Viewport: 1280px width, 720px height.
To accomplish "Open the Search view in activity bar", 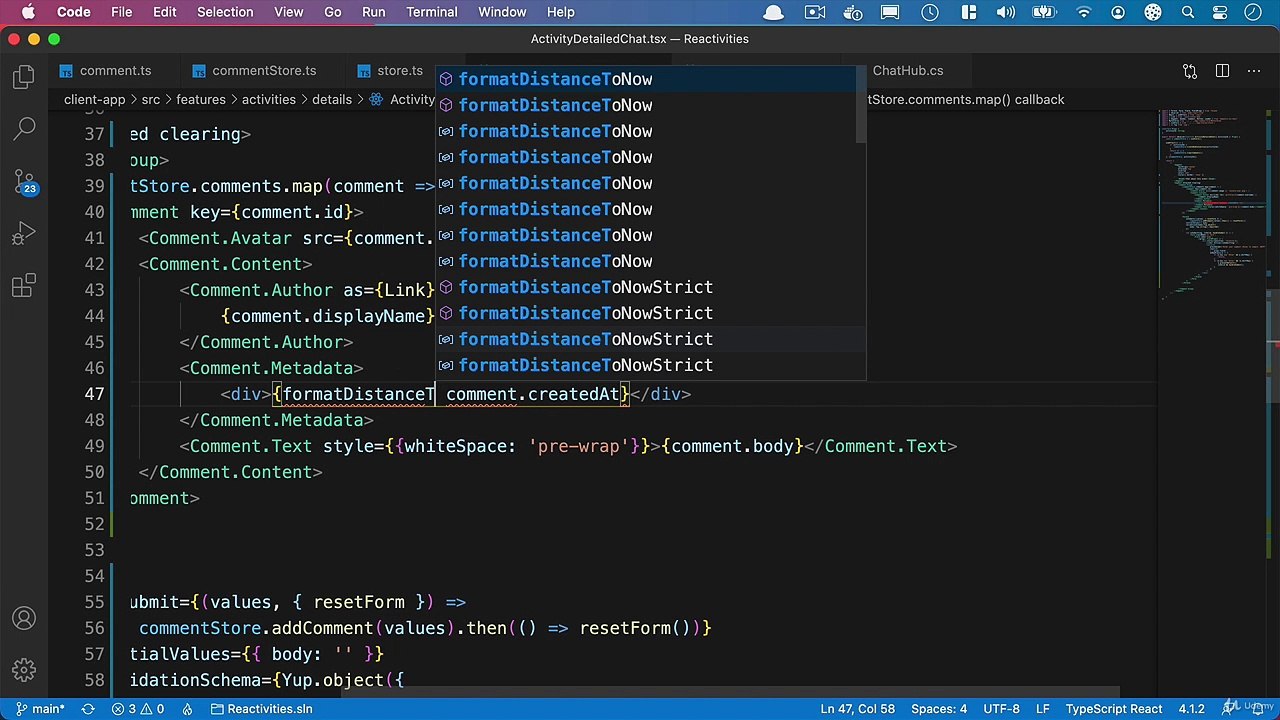I will click(24, 129).
